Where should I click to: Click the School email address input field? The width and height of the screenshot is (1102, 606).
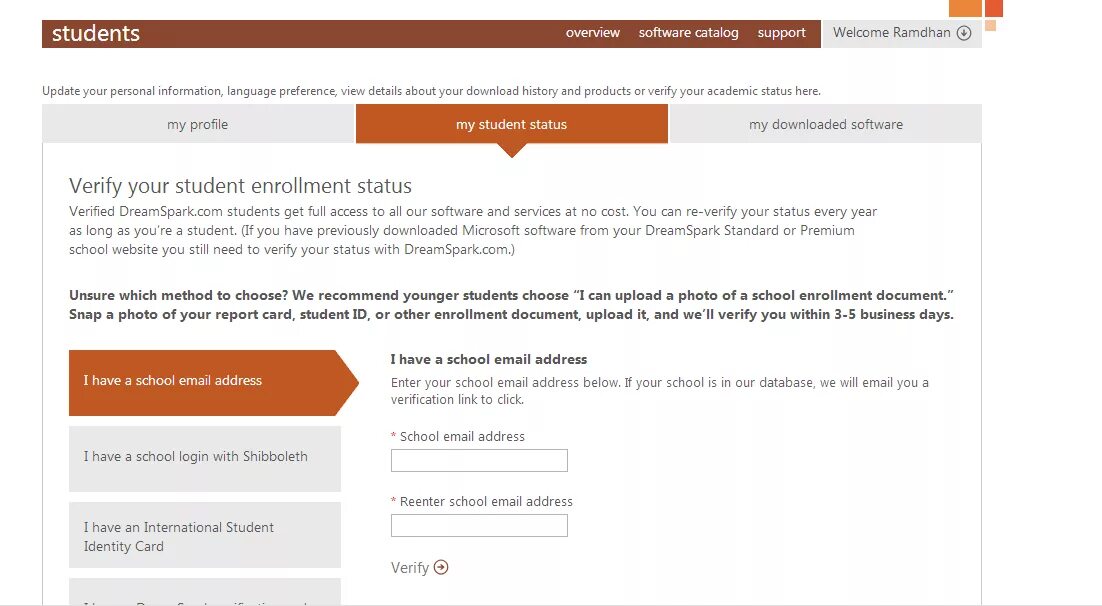click(479, 461)
